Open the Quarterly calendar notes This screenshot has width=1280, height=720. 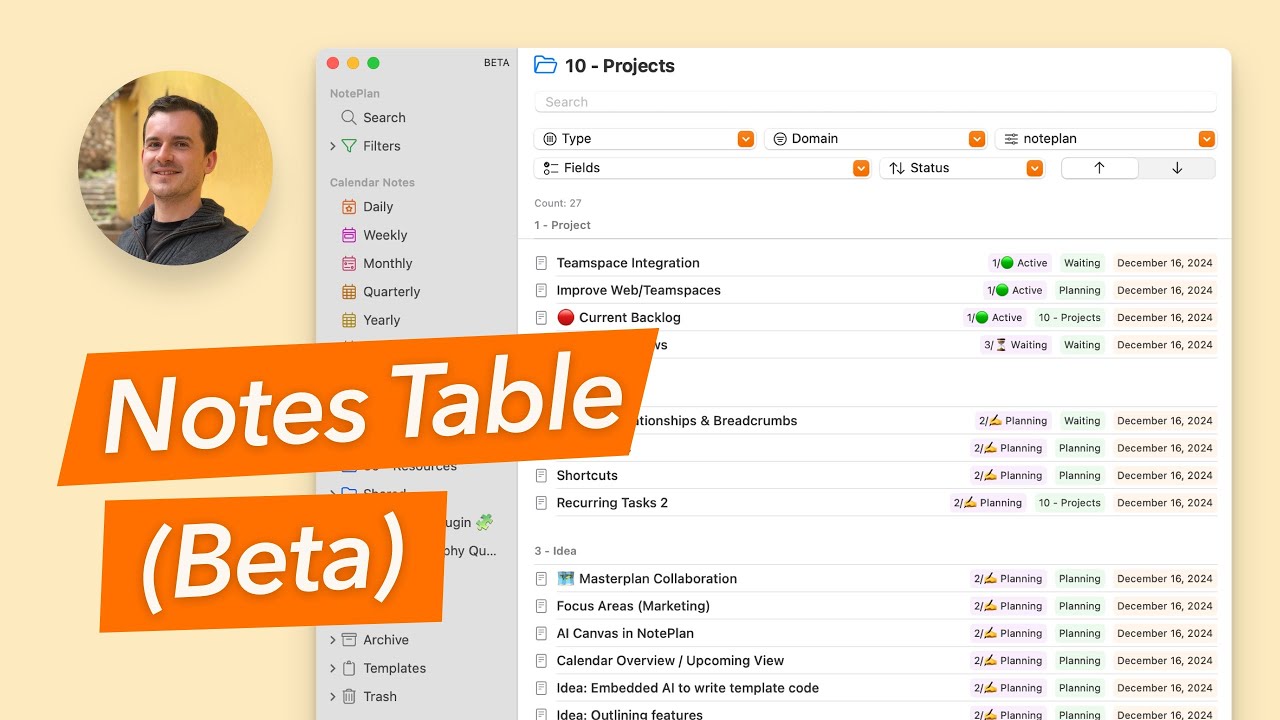click(381, 292)
